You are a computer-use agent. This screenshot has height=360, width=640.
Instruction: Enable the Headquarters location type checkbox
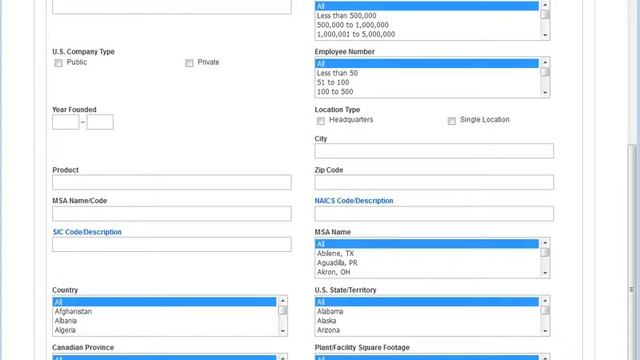321,121
